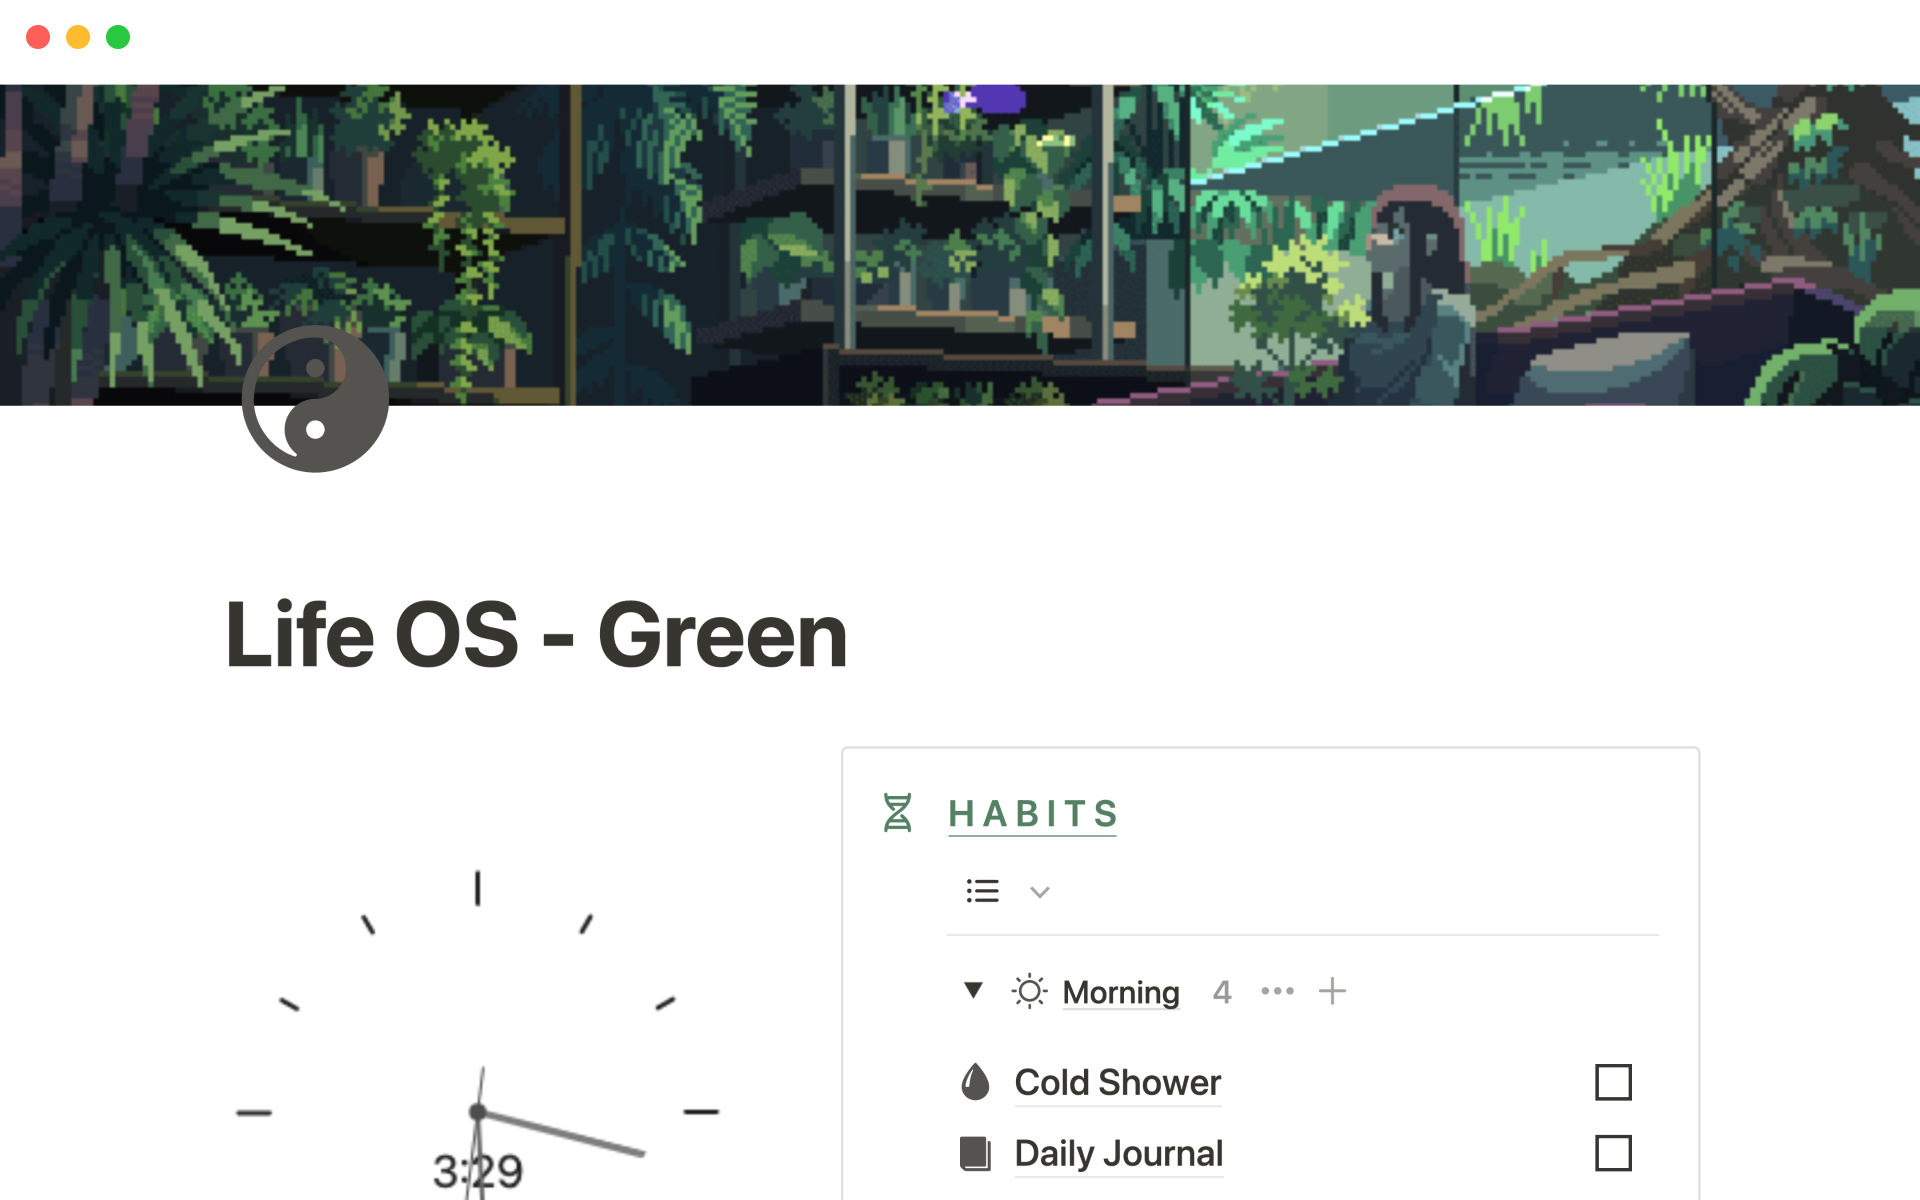Click the sun icon next to Morning

click(x=1029, y=991)
